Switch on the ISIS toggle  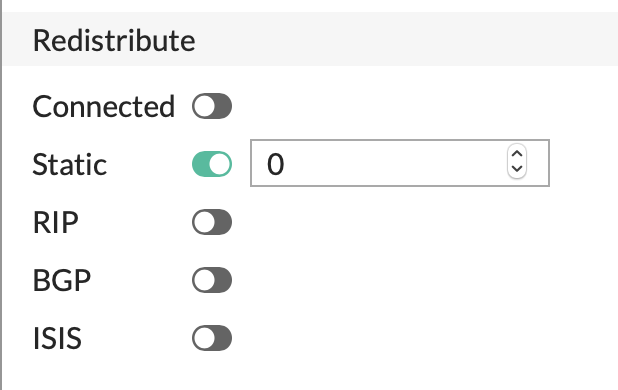(212, 338)
